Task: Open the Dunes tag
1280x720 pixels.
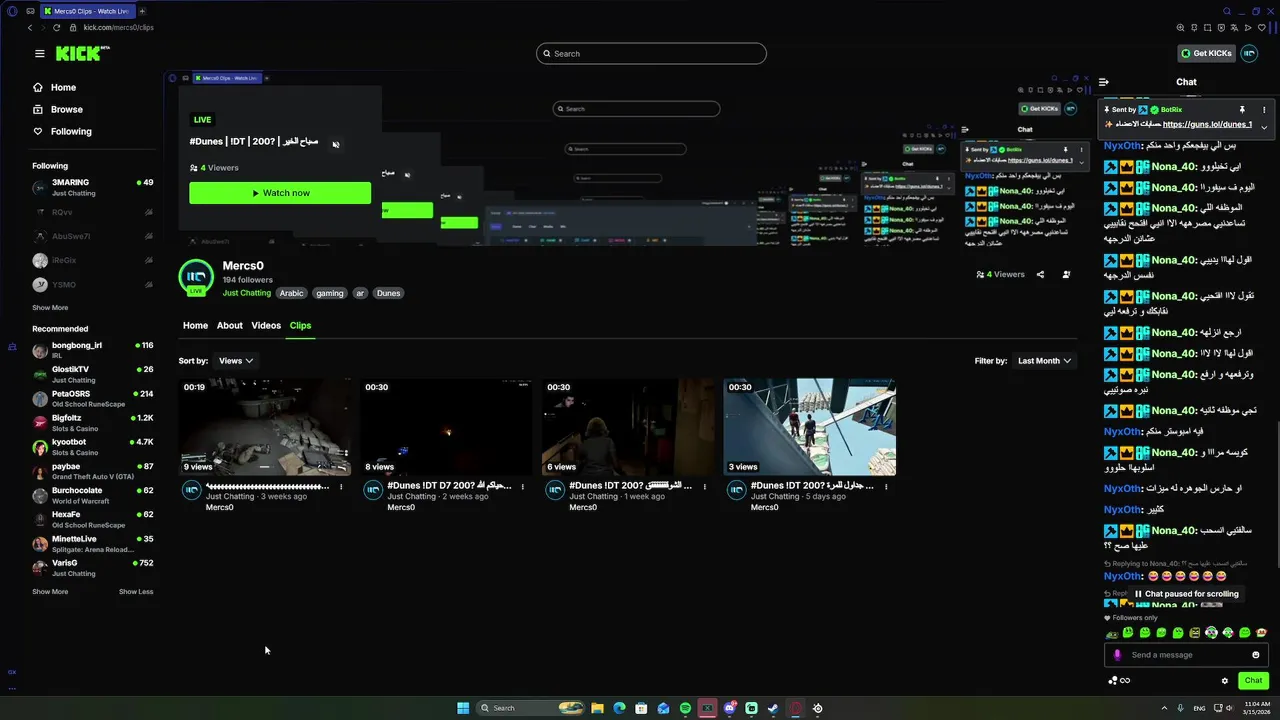Action: tap(389, 294)
